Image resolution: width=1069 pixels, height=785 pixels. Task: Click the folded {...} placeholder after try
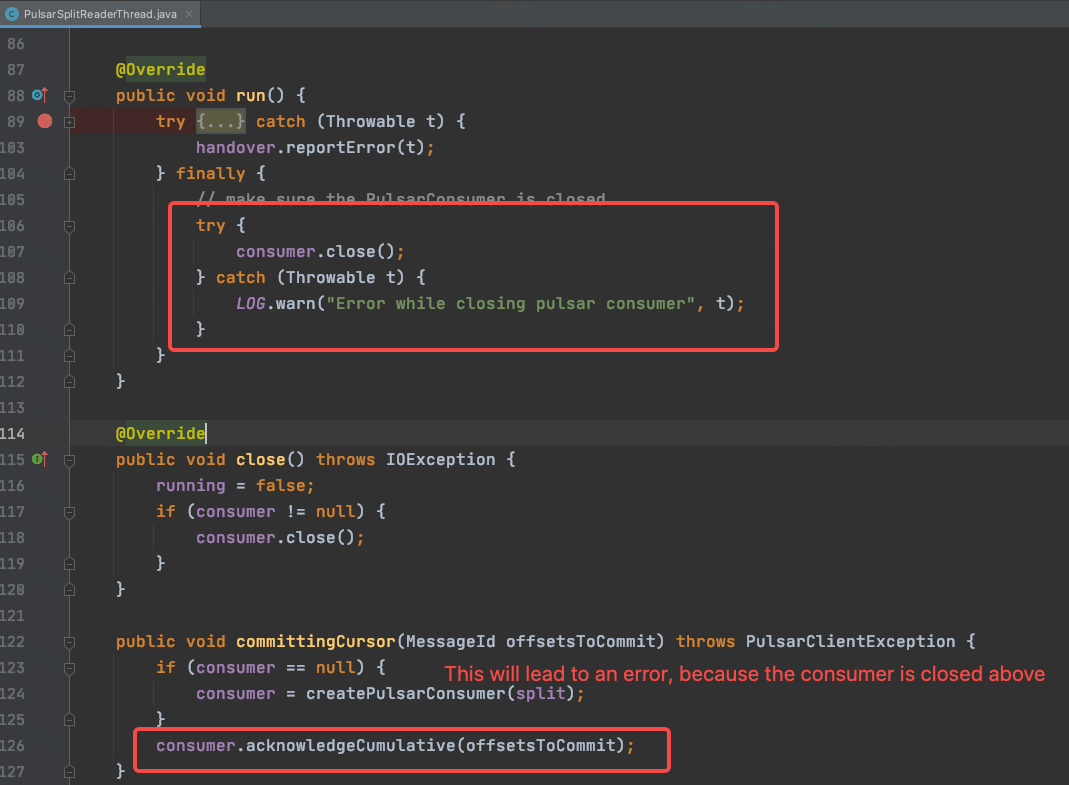click(220, 121)
